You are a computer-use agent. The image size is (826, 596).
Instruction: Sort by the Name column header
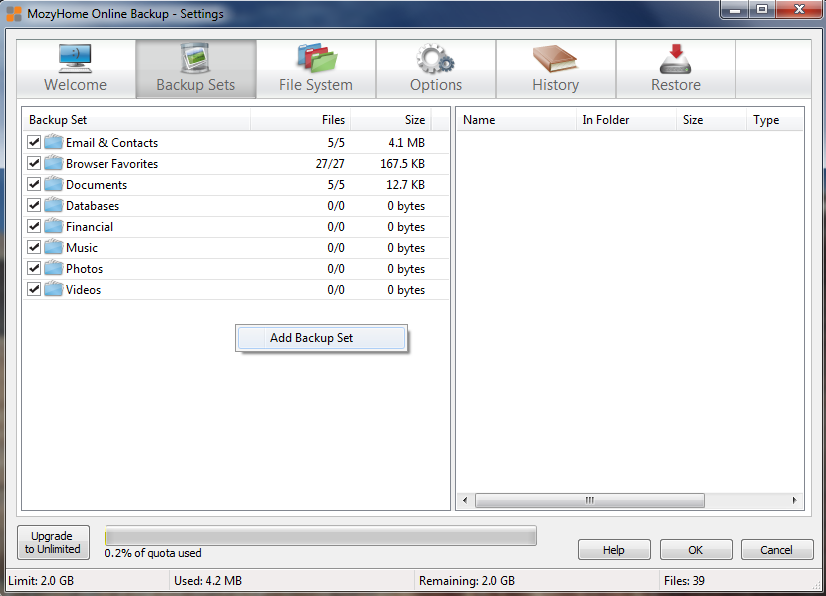click(x=516, y=120)
